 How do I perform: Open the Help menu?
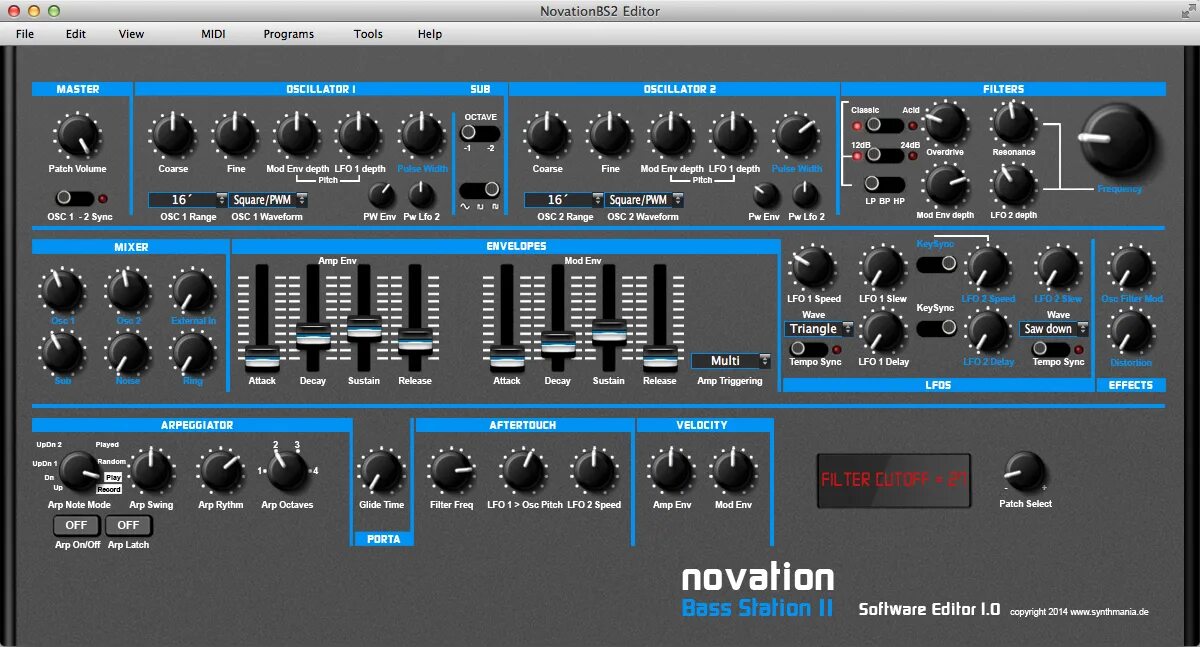pos(430,34)
